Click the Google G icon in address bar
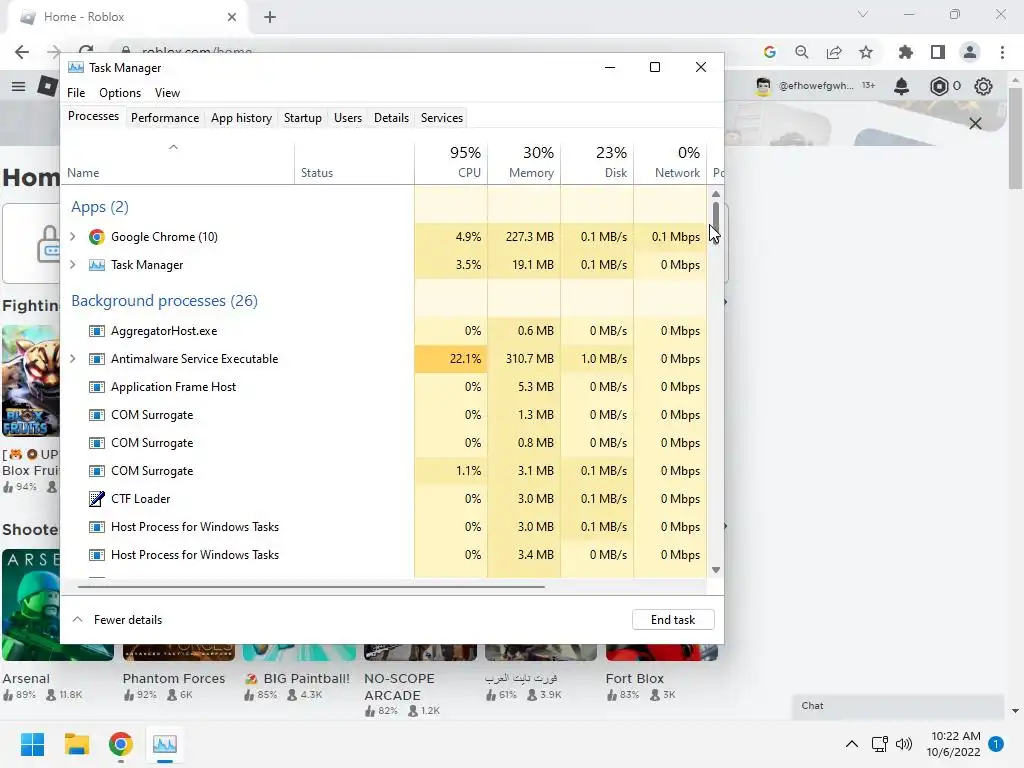This screenshot has width=1024, height=768. (x=770, y=52)
